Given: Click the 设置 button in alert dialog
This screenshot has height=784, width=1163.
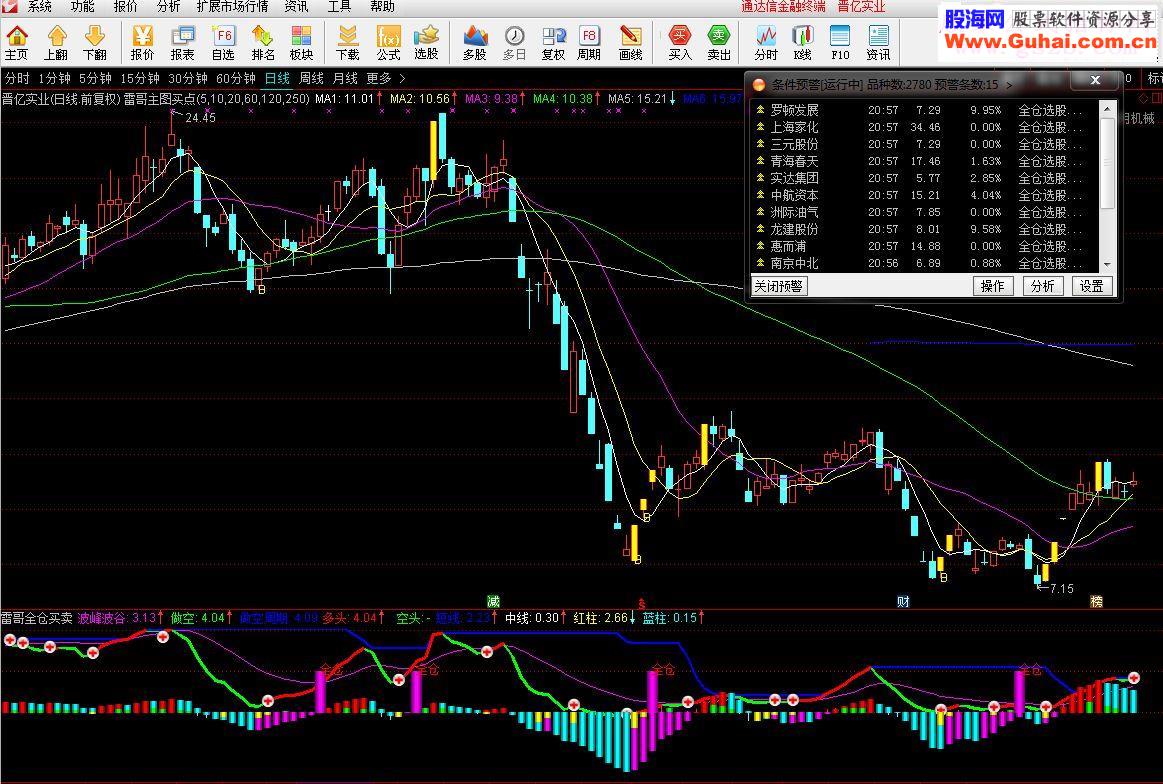Looking at the screenshot, I should [x=1091, y=286].
